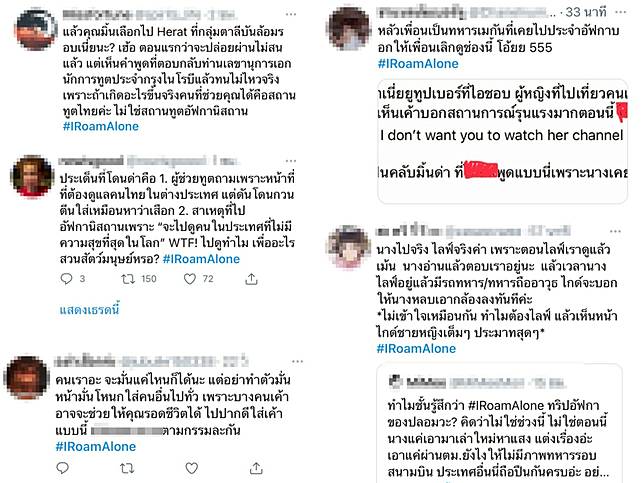
Task: Retweet the tweet showing 150 retweets
Action: point(128,279)
